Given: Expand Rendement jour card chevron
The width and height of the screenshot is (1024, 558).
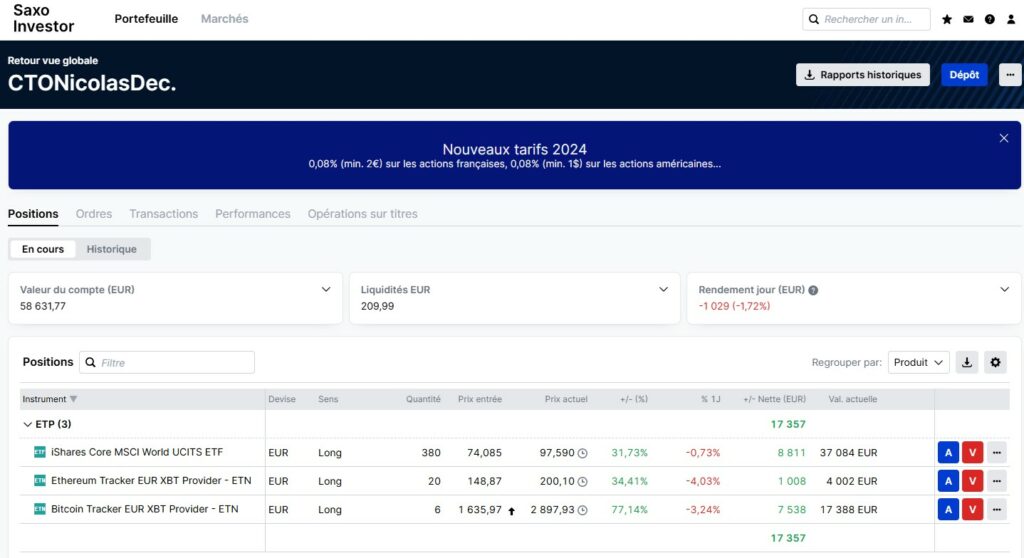Looking at the screenshot, I should coord(1004,289).
